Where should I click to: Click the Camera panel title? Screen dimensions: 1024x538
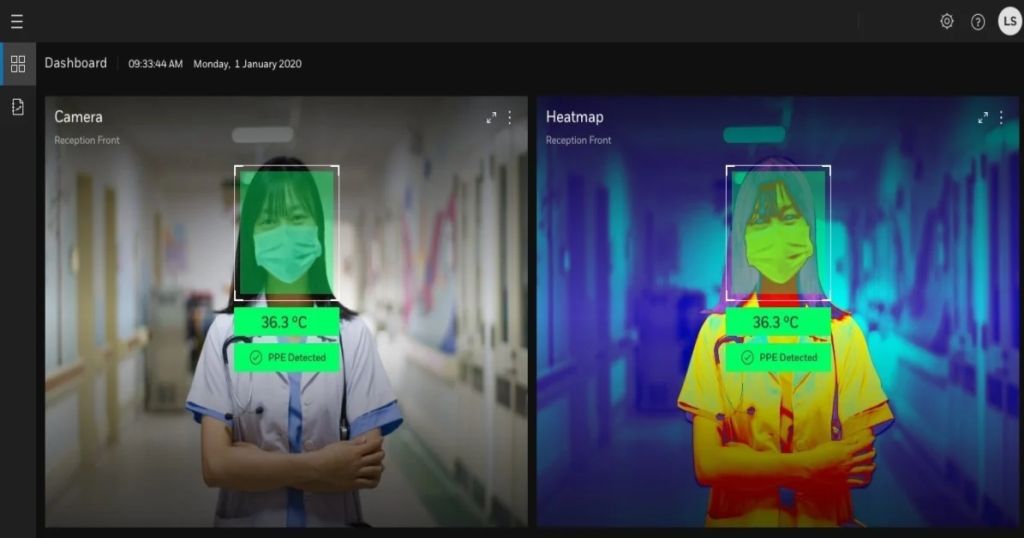pos(78,117)
